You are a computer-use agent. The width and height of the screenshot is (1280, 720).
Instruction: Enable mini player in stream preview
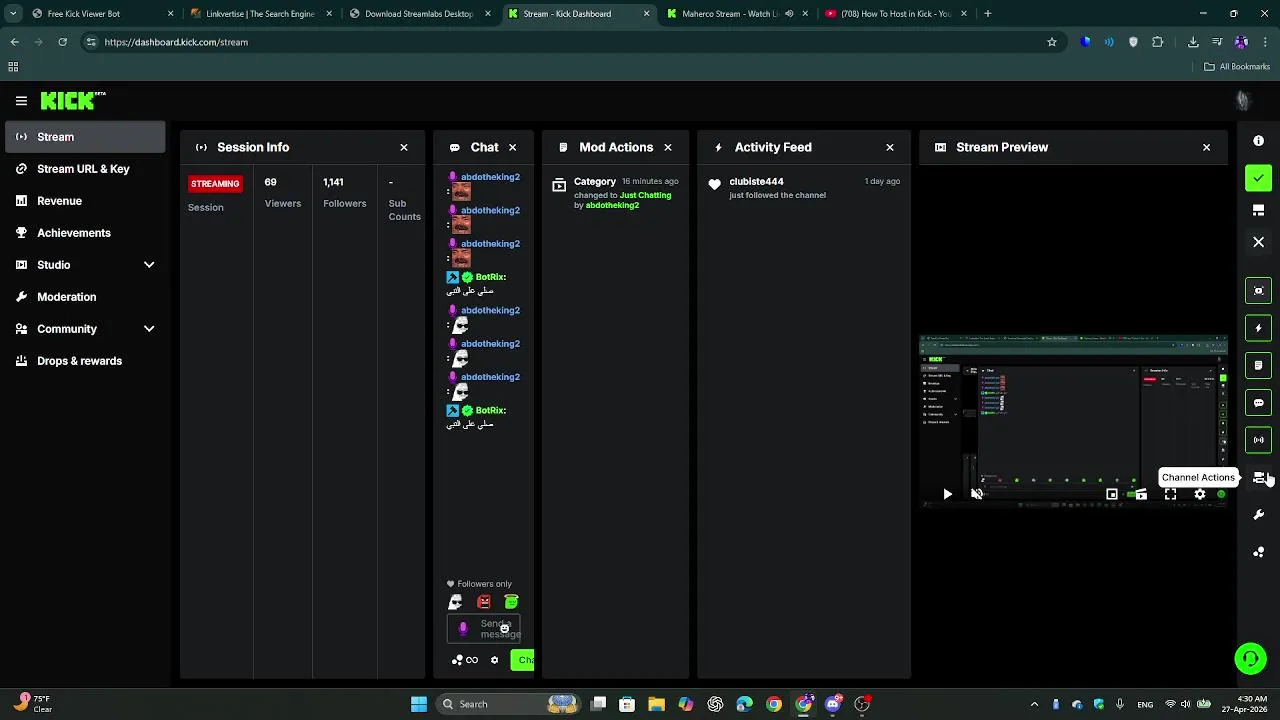[1112, 494]
